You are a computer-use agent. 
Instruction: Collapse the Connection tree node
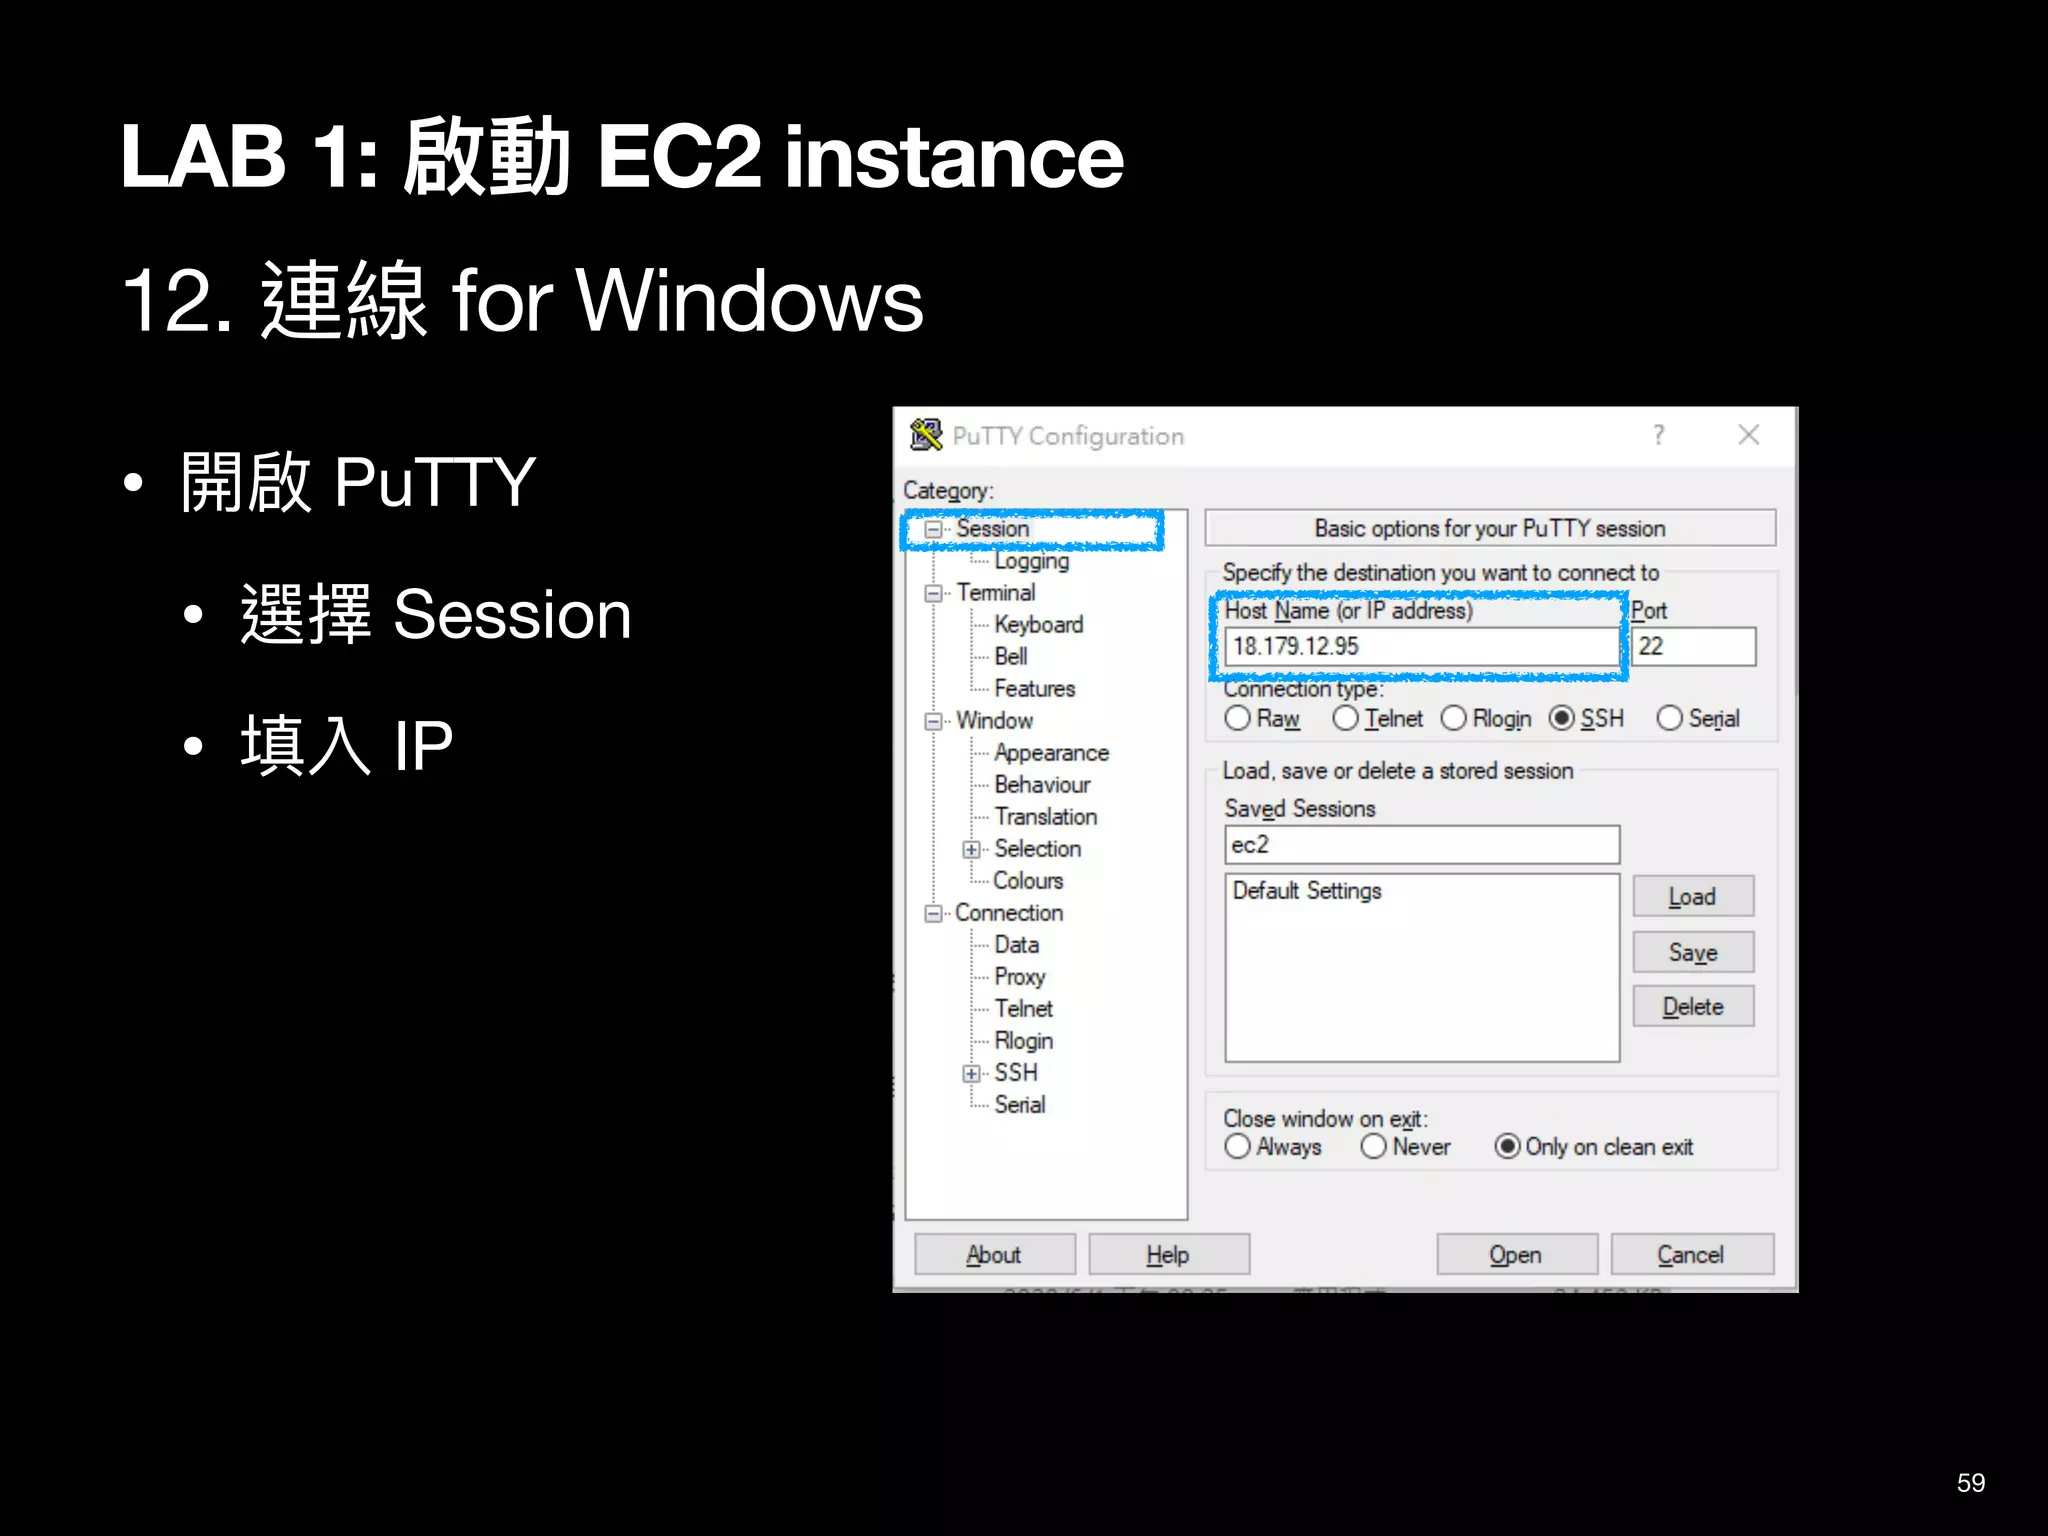pyautogui.click(x=933, y=913)
